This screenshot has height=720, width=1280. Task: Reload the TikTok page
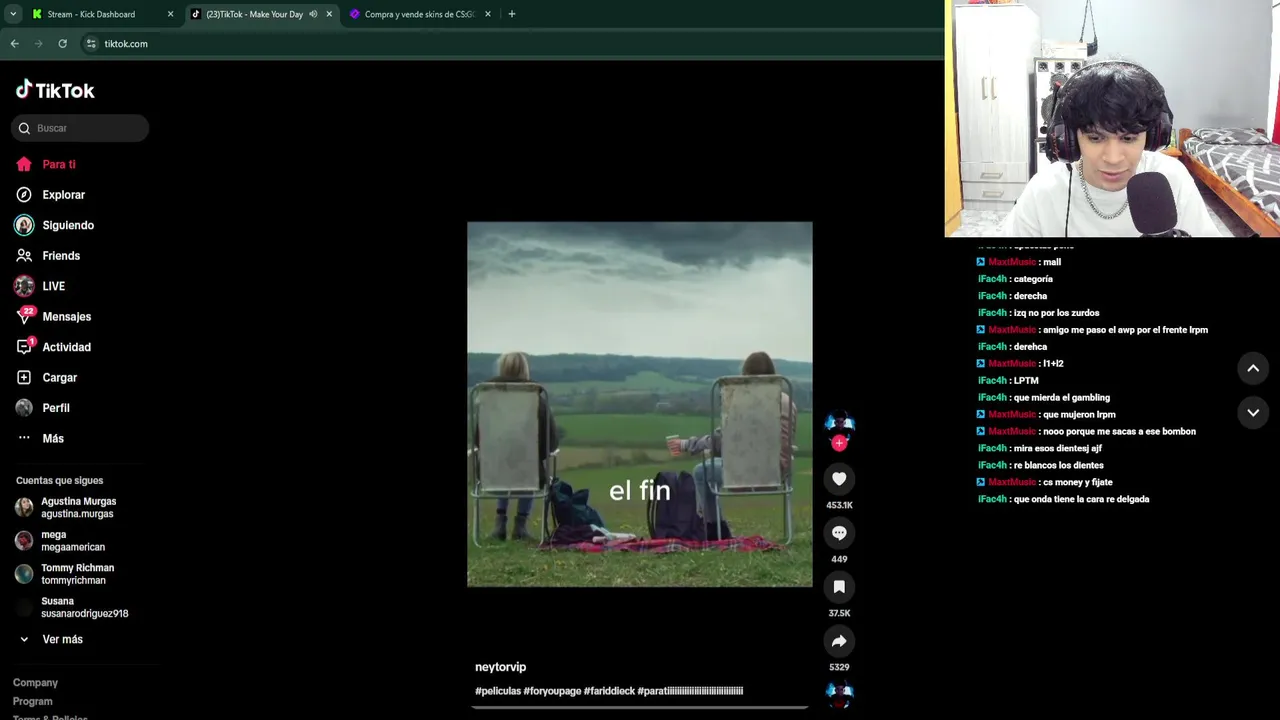(x=63, y=44)
